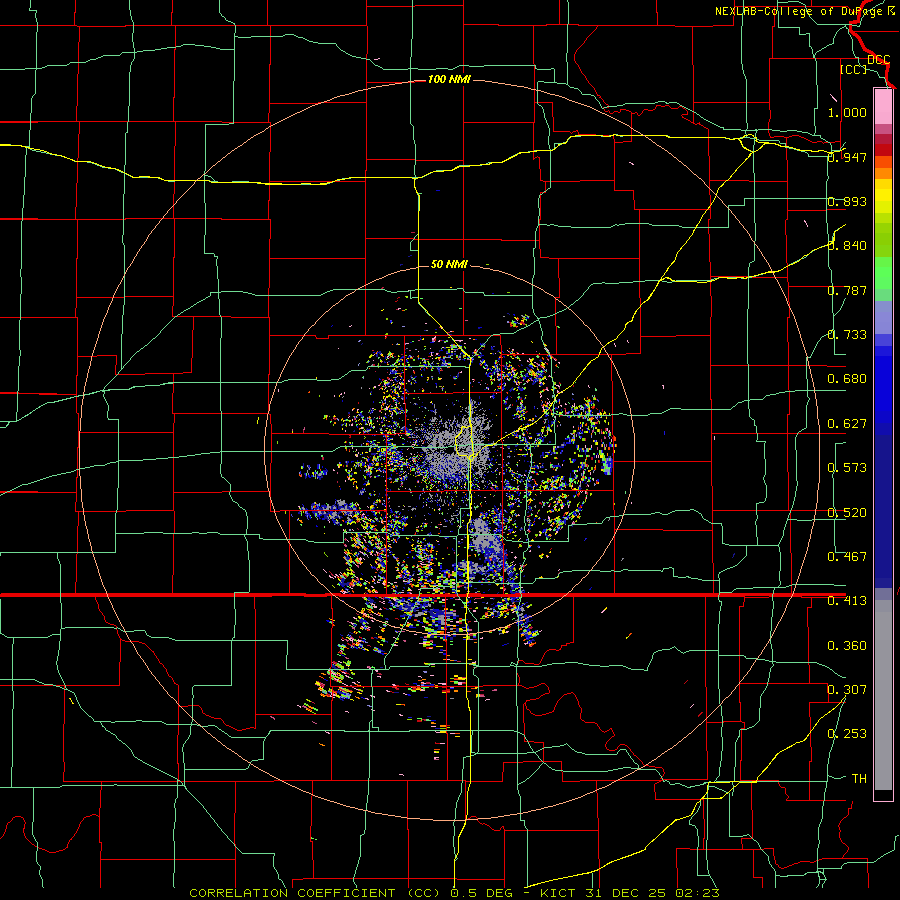Click the 0.307 scale value
Image resolution: width=900 pixels, height=900 pixels.
click(x=847, y=690)
